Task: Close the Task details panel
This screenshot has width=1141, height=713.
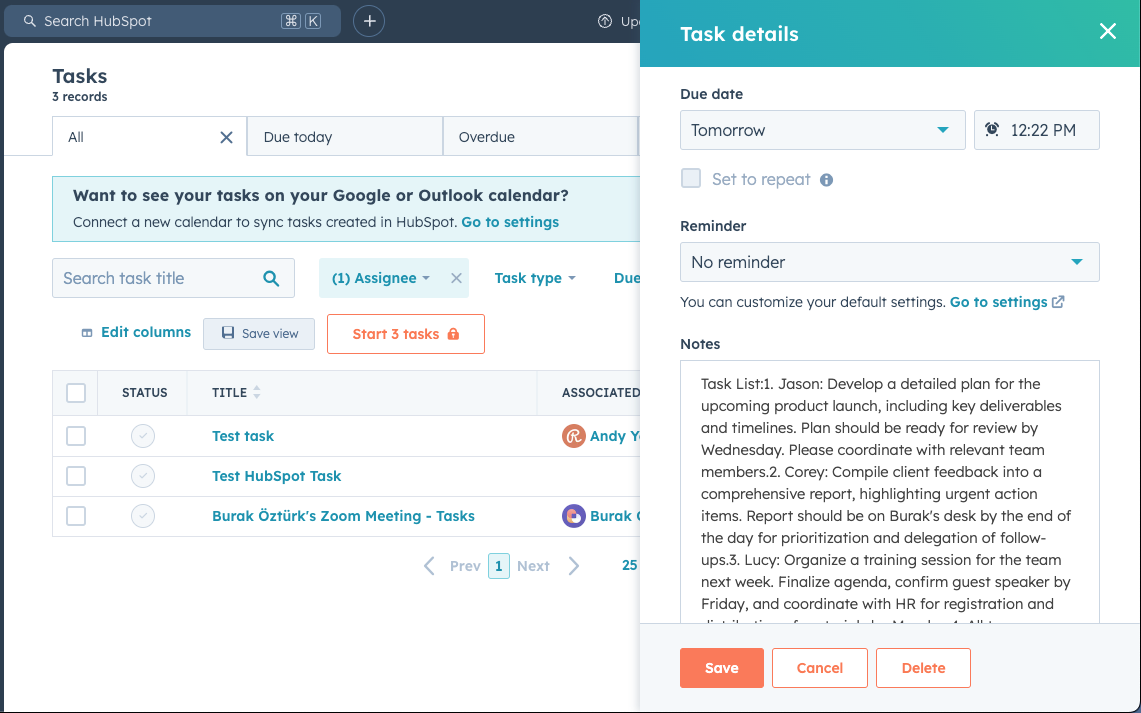Action: (1108, 31)
